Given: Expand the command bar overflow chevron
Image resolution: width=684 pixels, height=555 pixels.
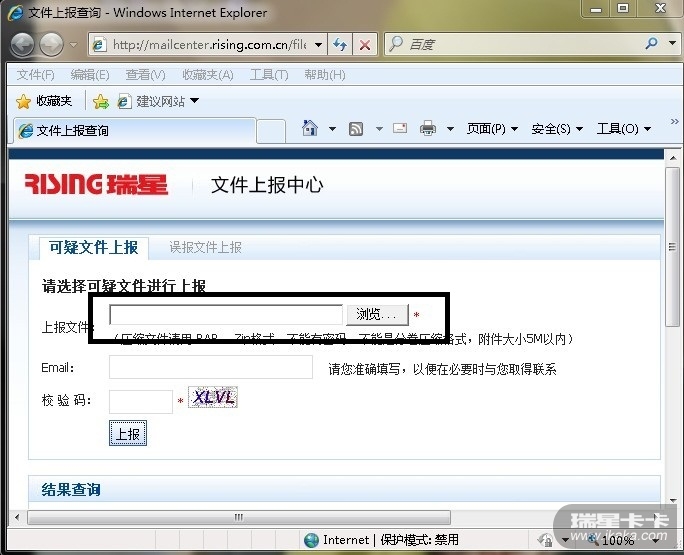Looking at the screenshot, I should [674, 121].
